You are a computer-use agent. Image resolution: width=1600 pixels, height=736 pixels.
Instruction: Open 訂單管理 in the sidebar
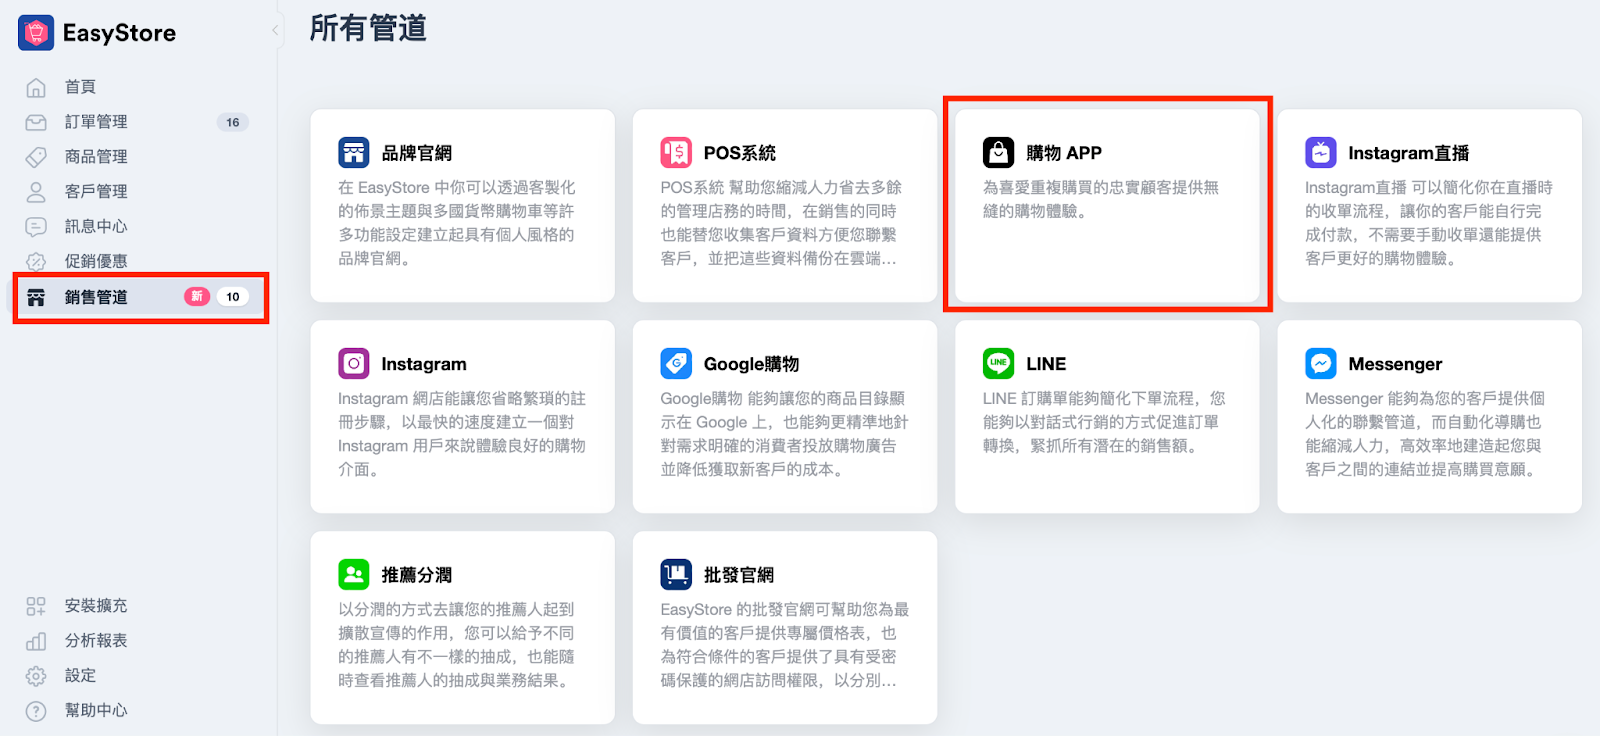(96, 122)
